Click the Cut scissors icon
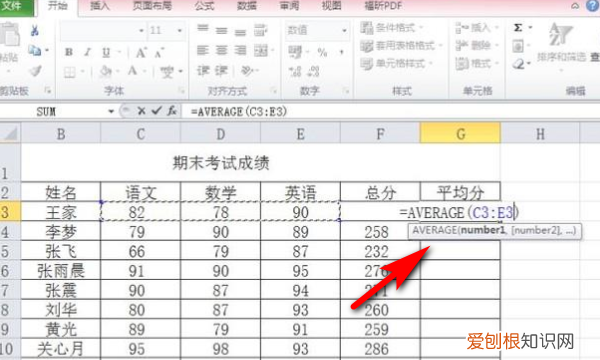Screen dimensions: 600x360 pyautogui.click(x=34, y=30)
